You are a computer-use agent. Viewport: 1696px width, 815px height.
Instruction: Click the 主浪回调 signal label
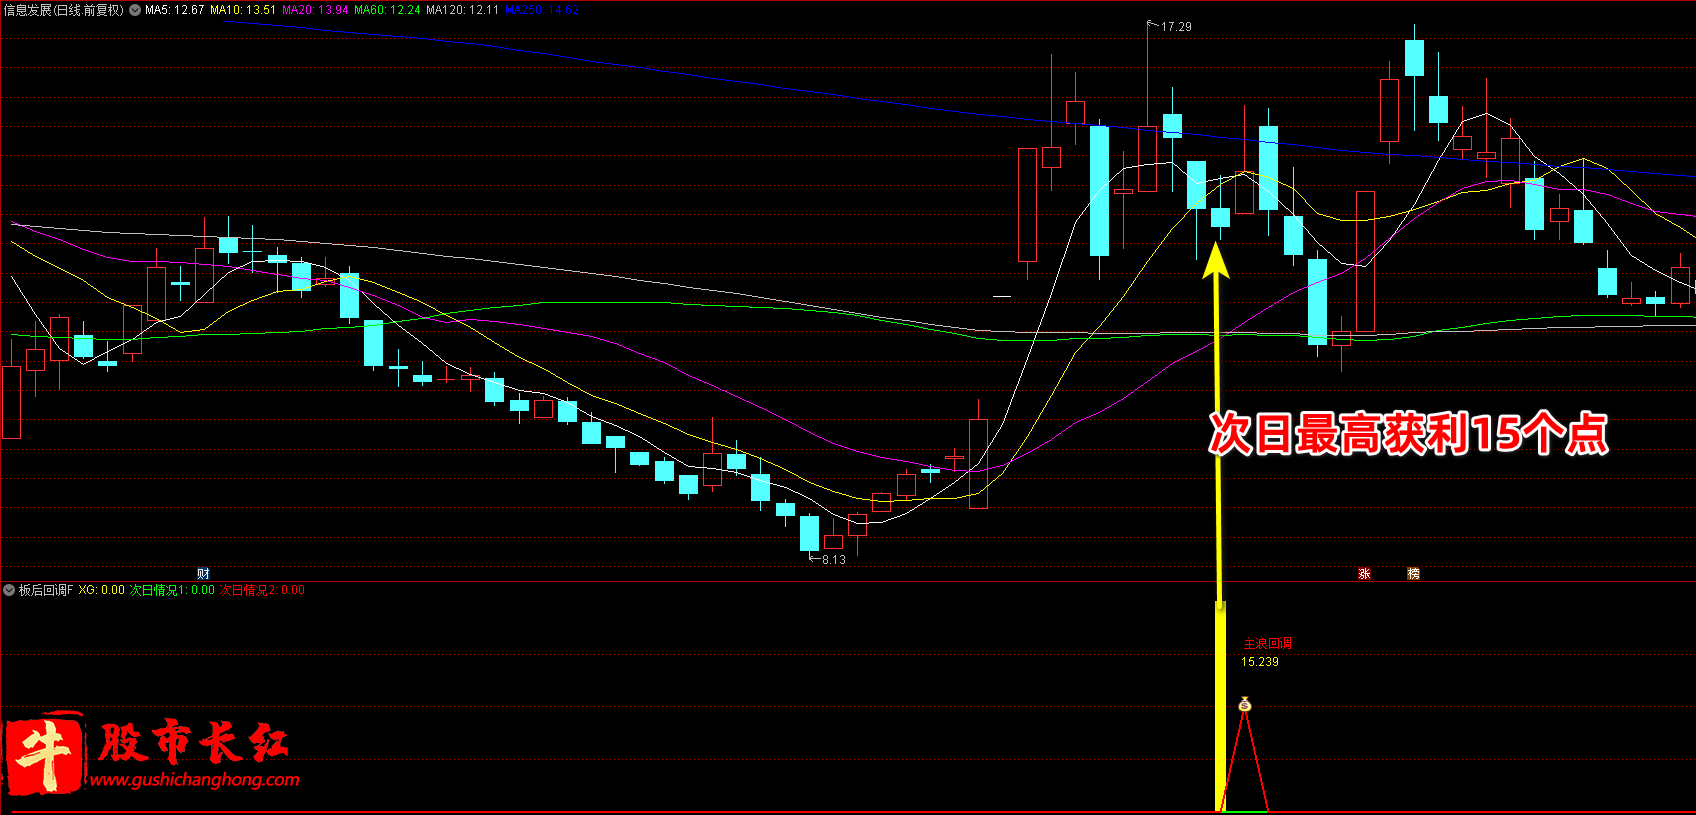tap(1267, 644)
